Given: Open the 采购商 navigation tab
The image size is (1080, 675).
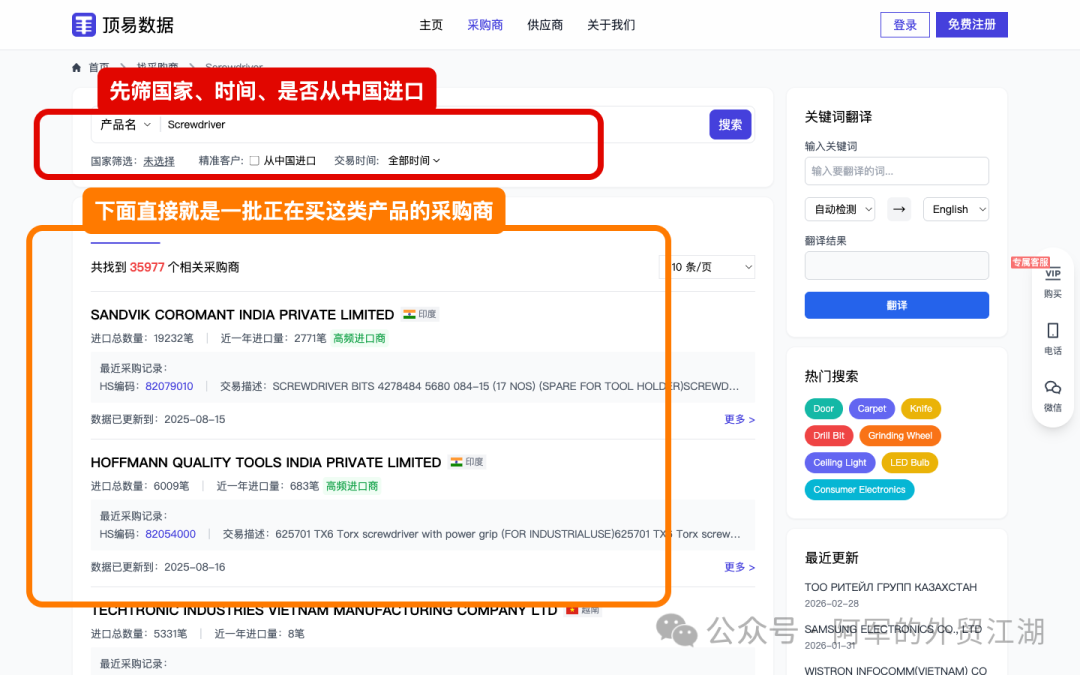Looking at the screenshot, I should pyautogui.click(x=485, y=25).
